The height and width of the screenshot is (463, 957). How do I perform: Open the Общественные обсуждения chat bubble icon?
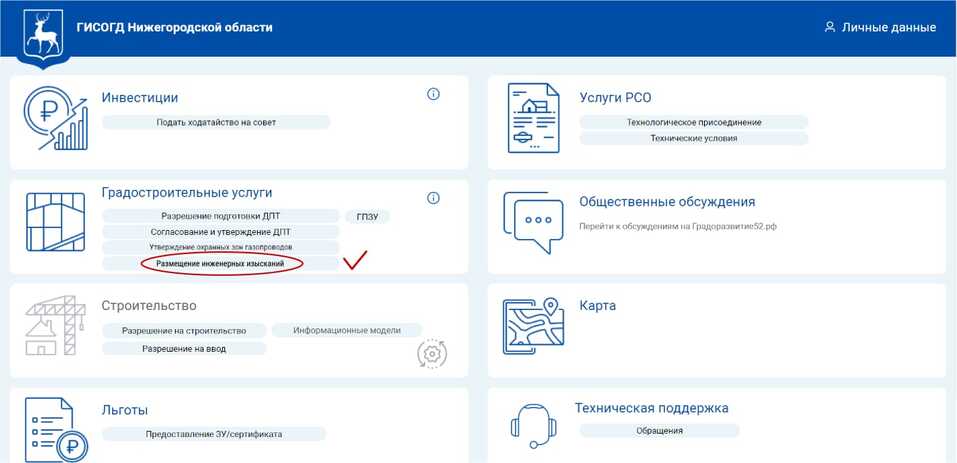coord(537,222)
